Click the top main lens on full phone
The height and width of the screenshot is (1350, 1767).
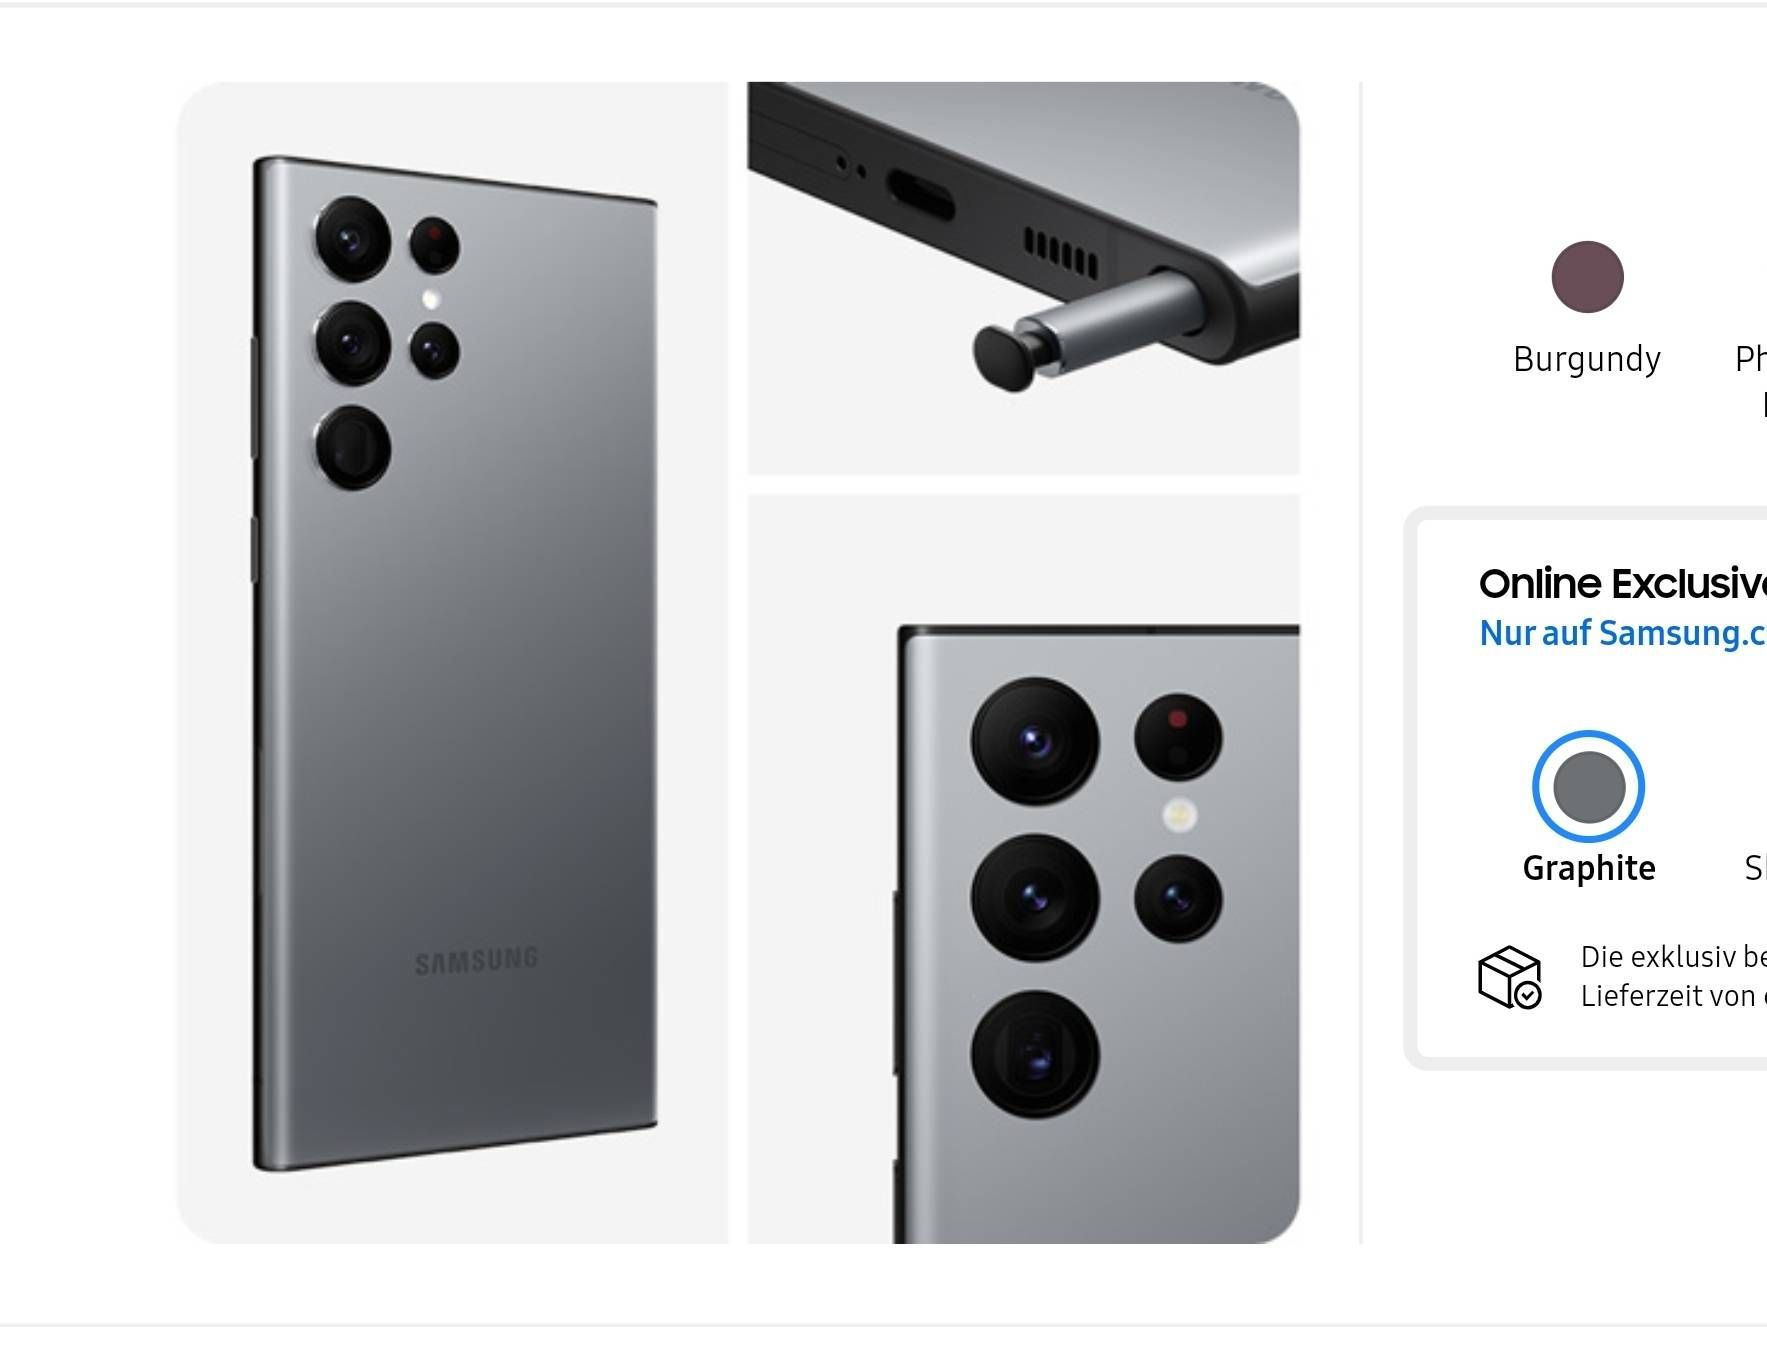tap(352, 239)
